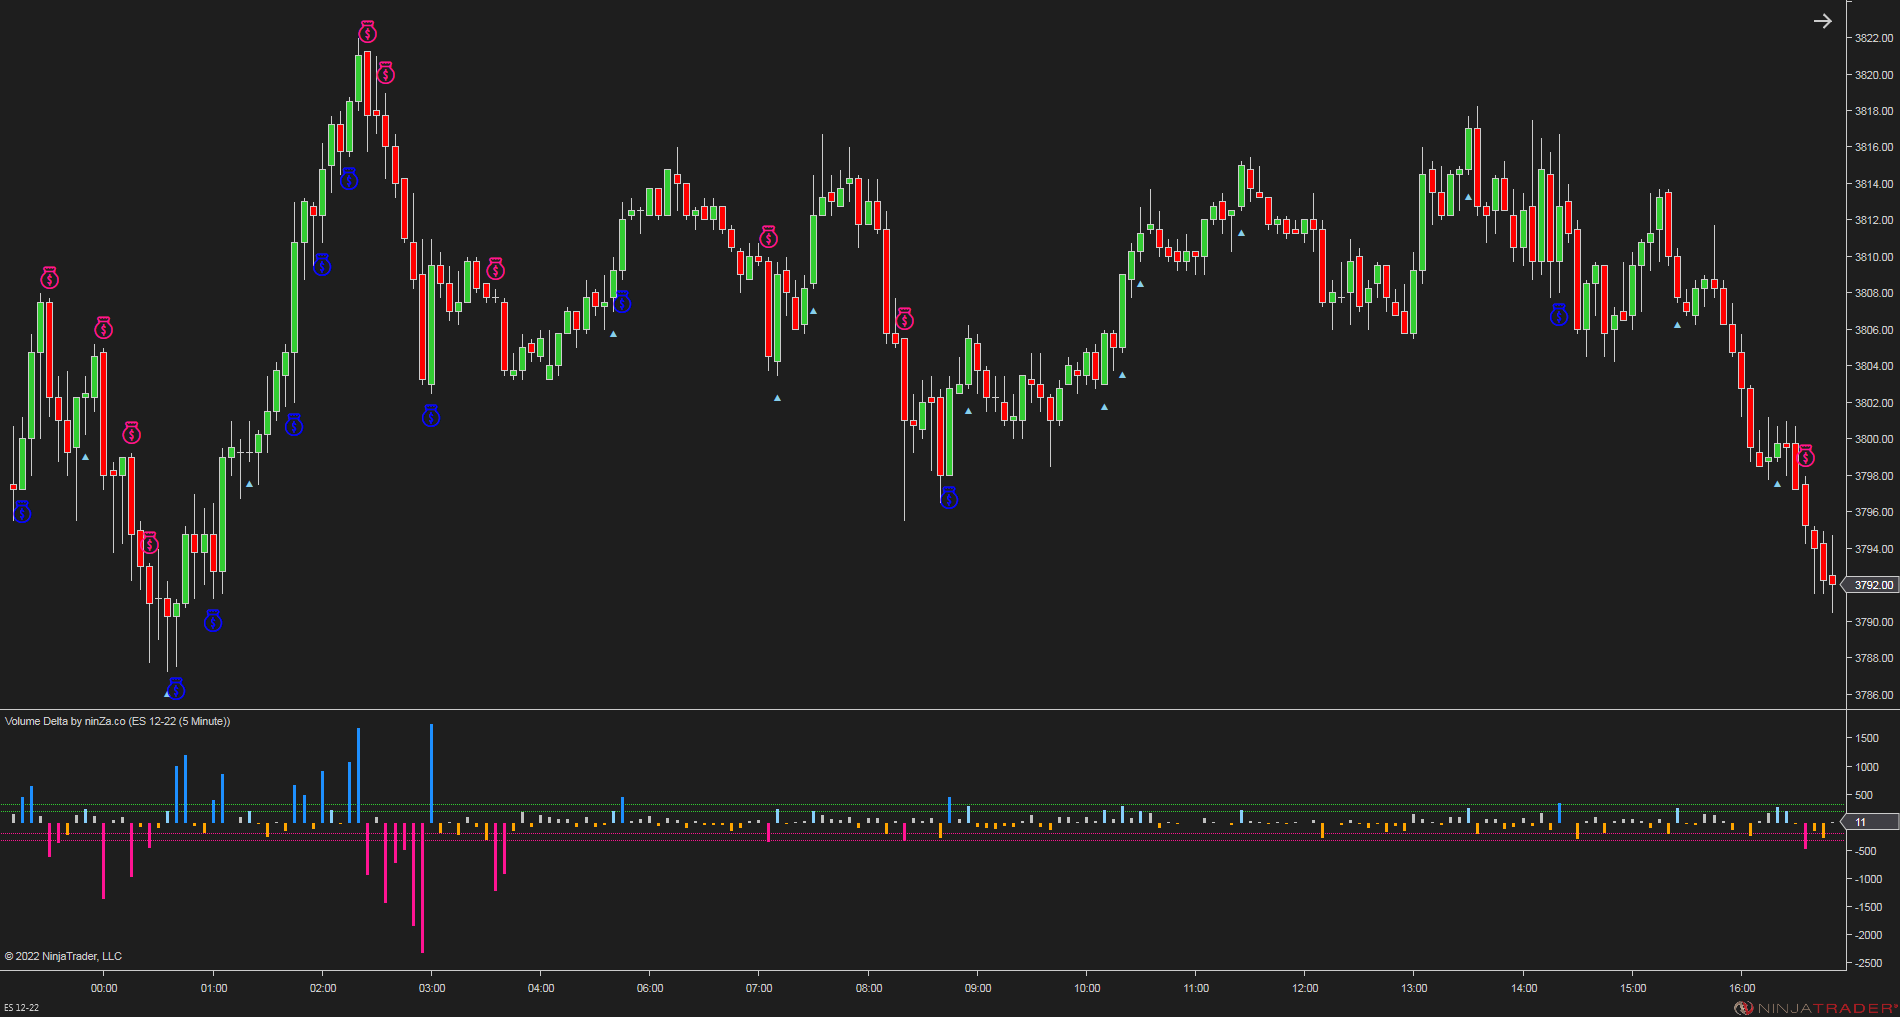Click the 12:00 label on the time axis
The height and width of the screenshot is (1017, 1900).
tap(1305, 988)
